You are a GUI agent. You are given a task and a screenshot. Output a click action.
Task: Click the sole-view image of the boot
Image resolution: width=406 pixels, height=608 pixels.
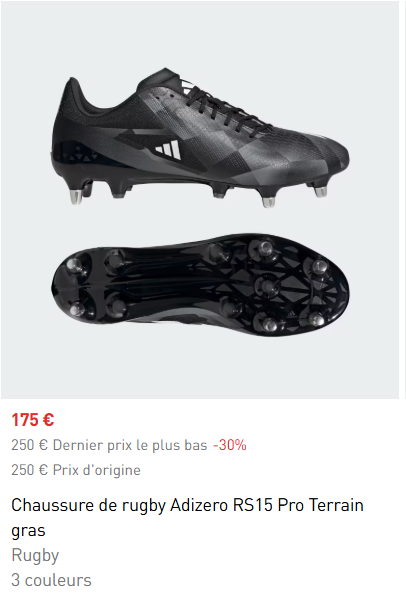click(x=200, y=285)
